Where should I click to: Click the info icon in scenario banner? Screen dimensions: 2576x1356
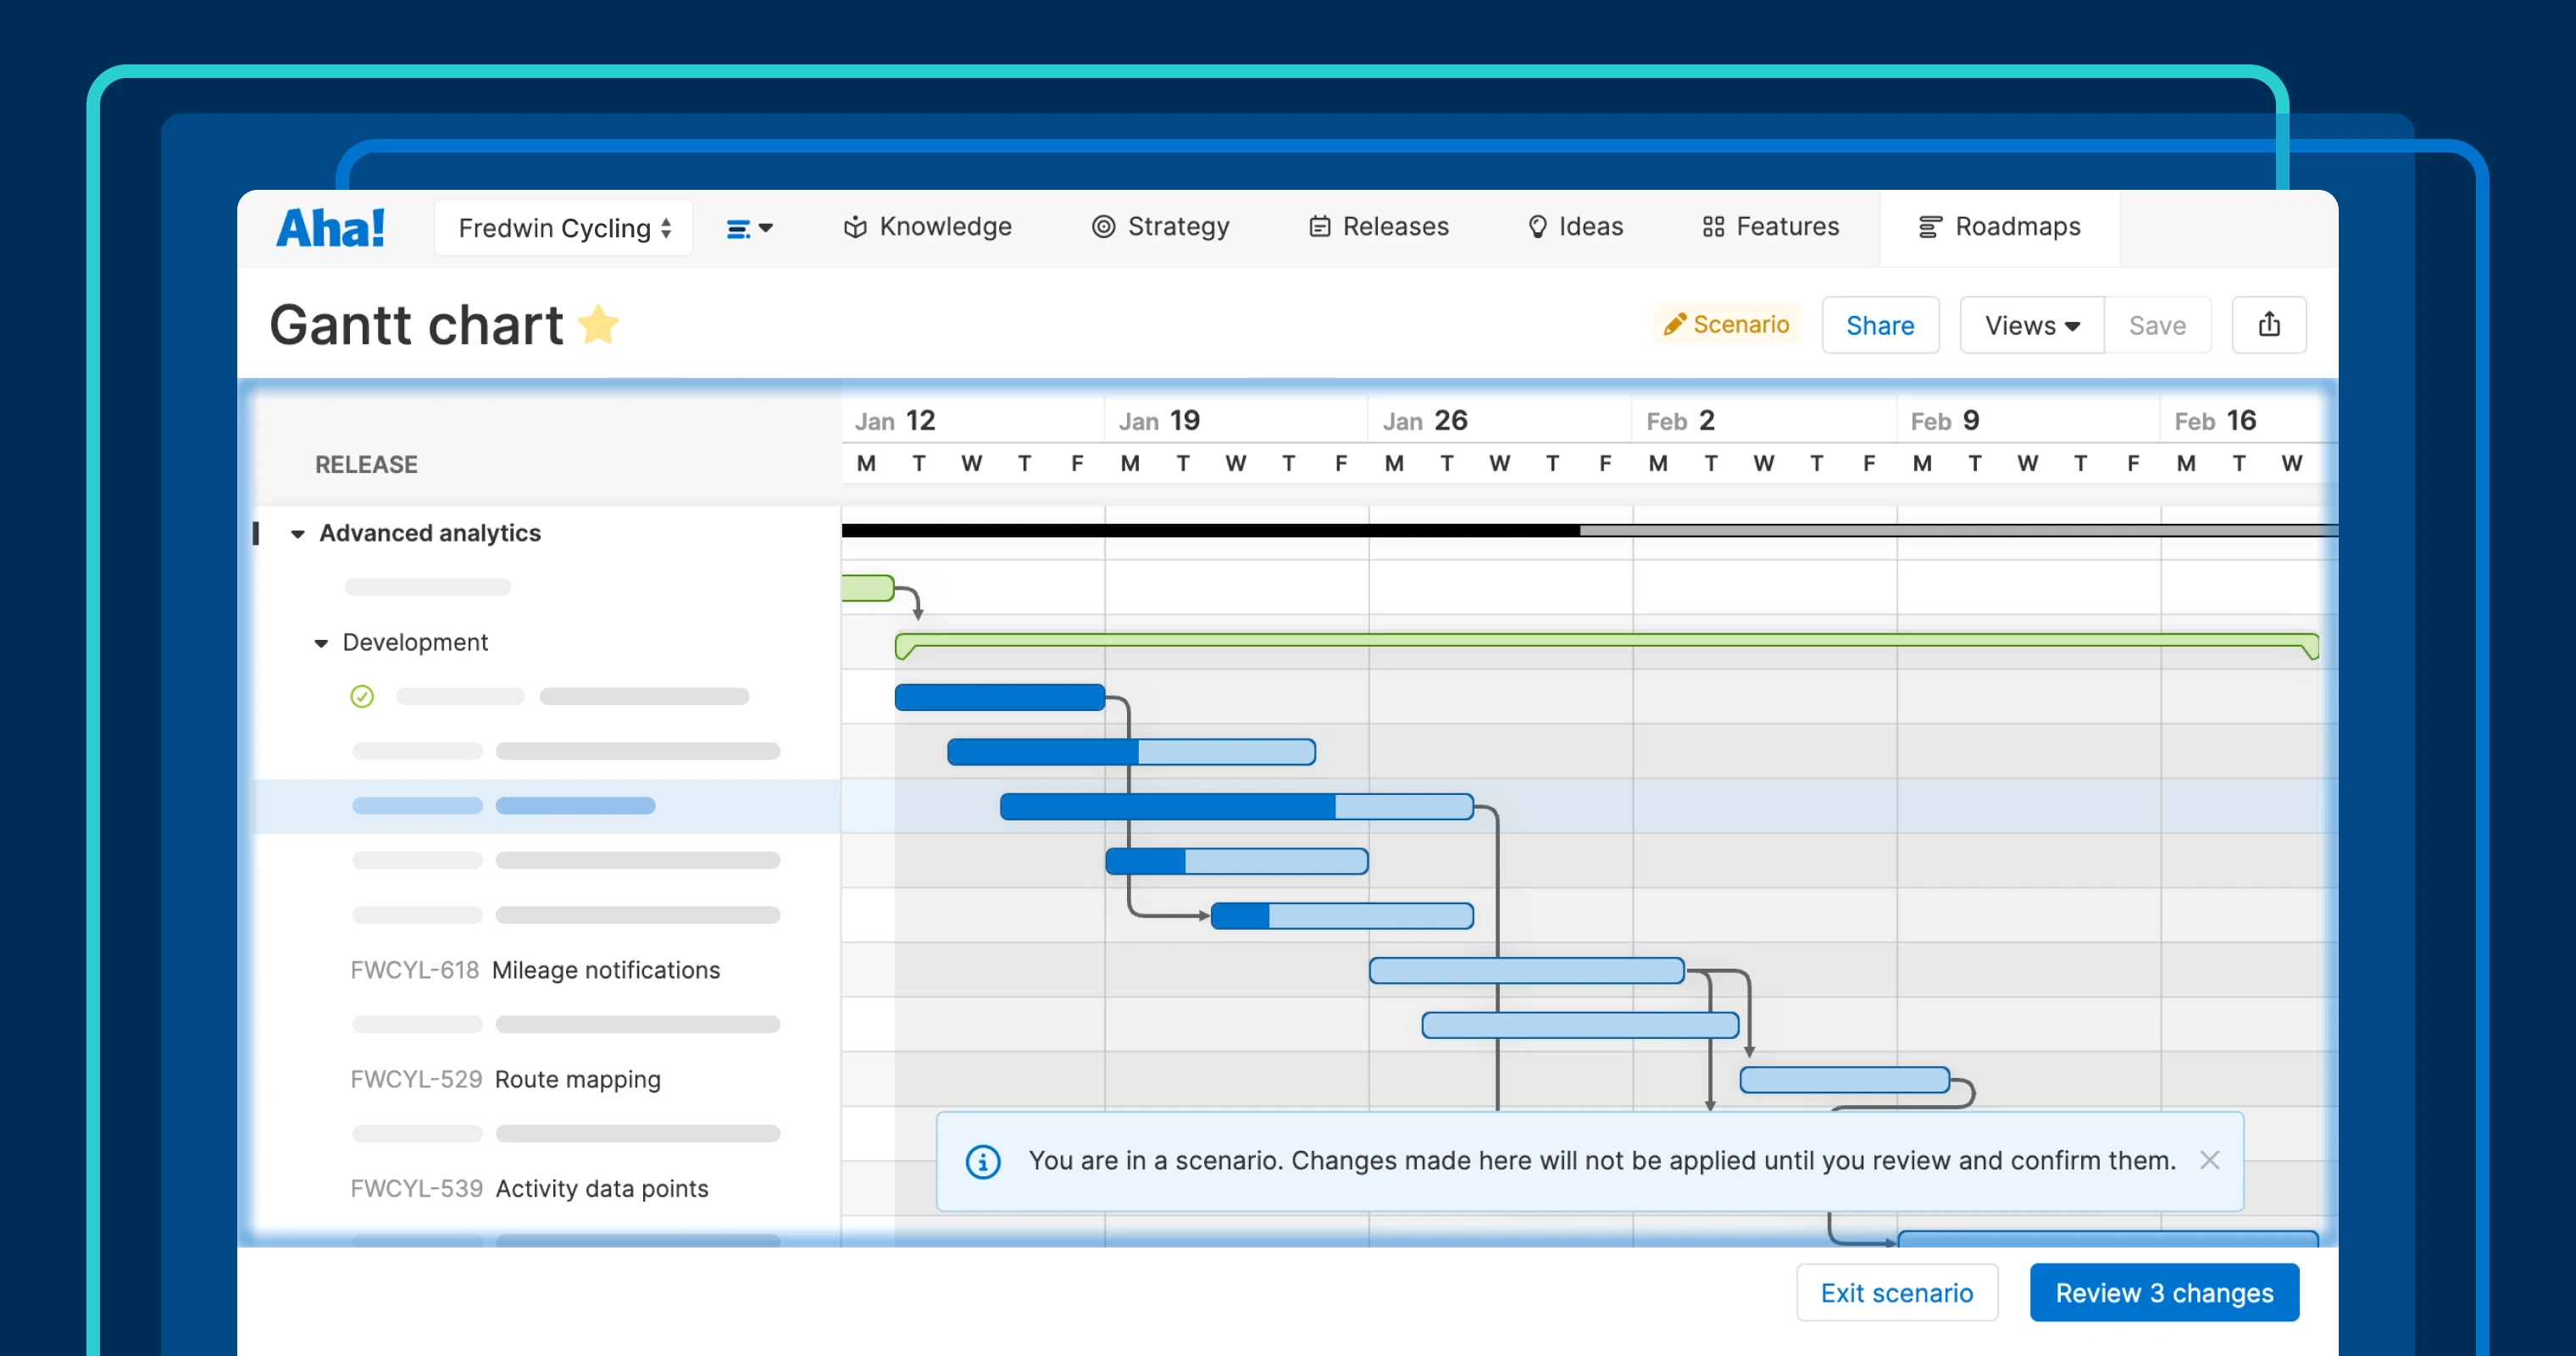tap(984, 1161)
